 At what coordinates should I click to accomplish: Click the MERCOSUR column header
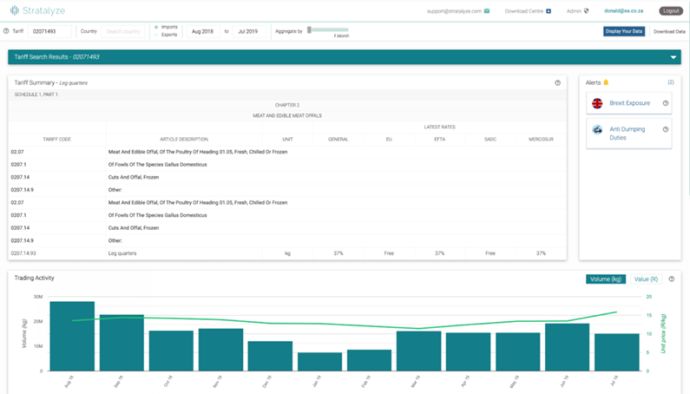point(541,140)
